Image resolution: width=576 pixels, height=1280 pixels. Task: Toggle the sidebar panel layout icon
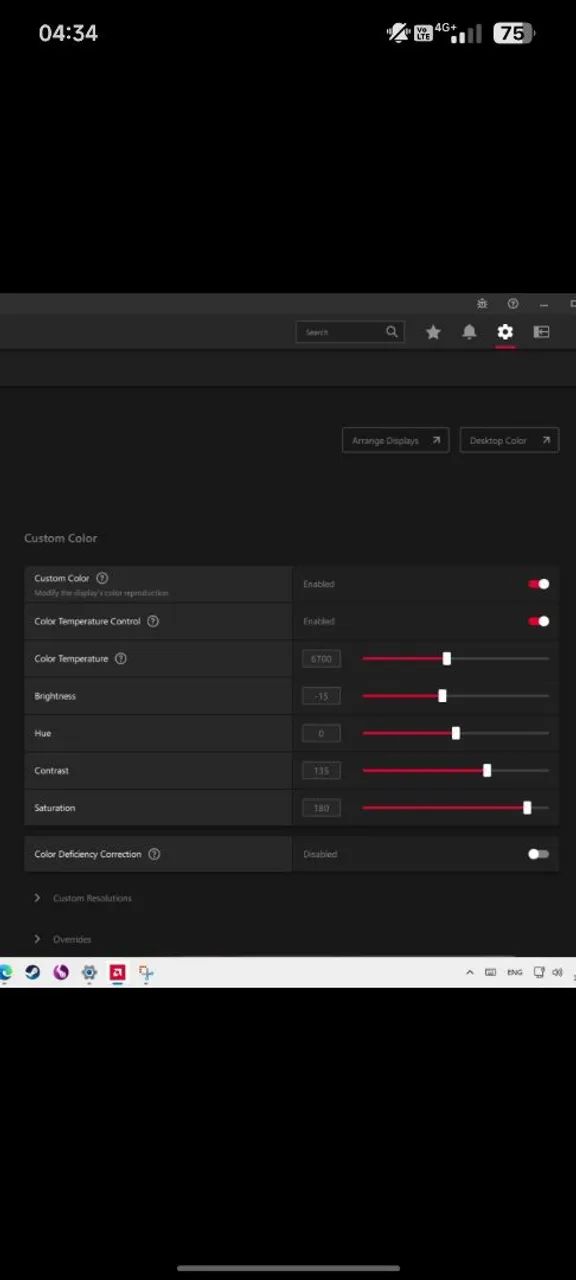541,332
